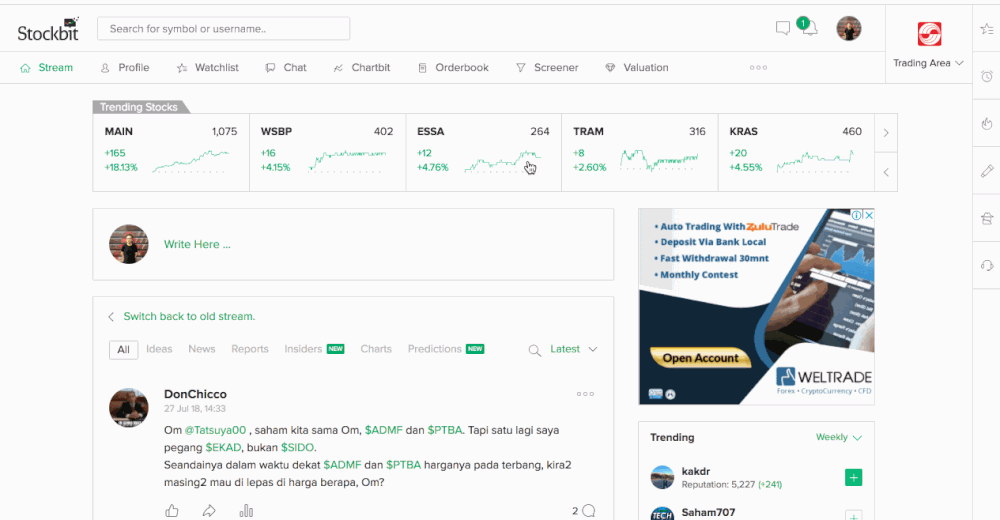Select the News stream filter

[x=202, y=349]
